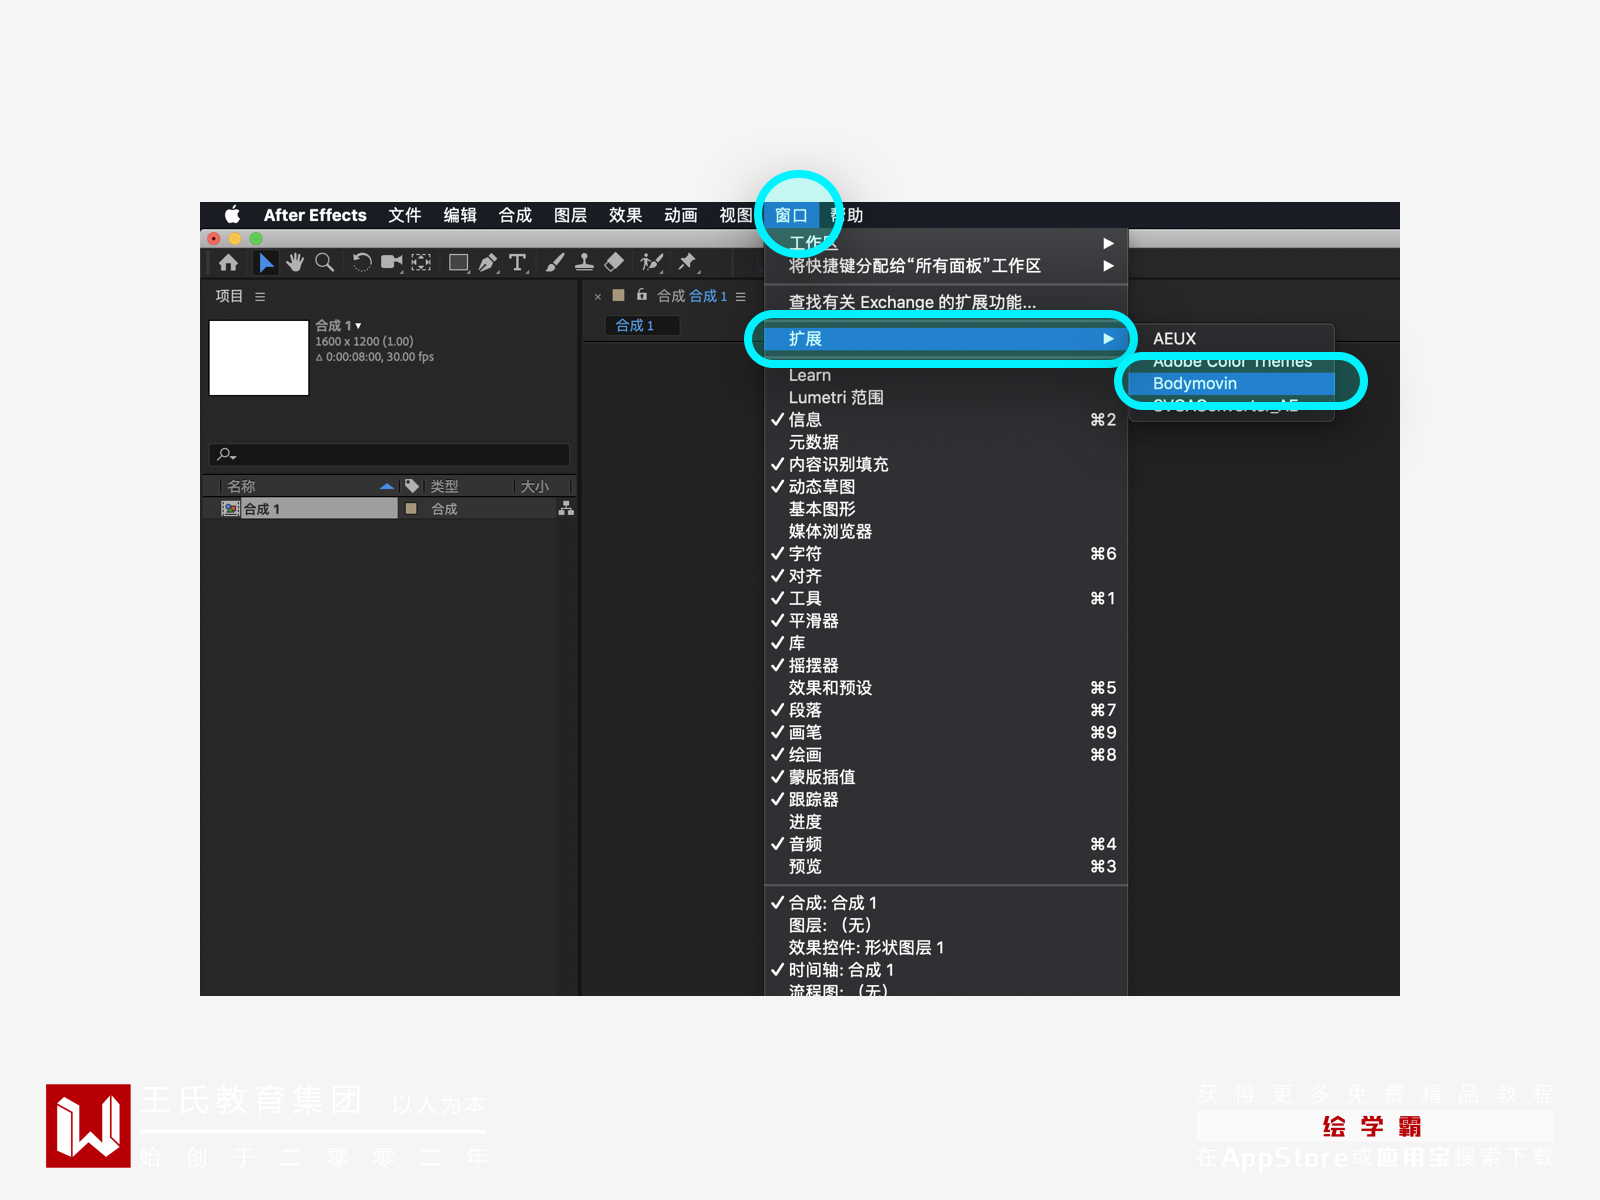
Task: Open the 合成 1 dropdown in project preview
Action: (358, 326)
